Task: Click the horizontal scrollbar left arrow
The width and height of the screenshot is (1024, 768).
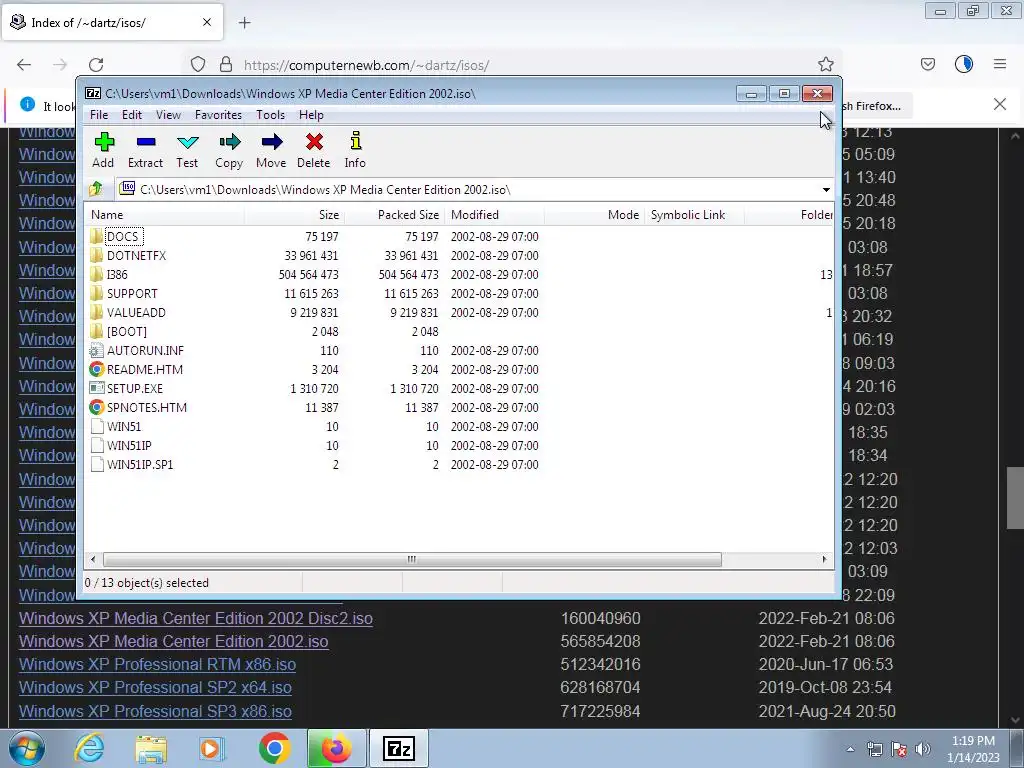Action: click(x=93, y=560)
